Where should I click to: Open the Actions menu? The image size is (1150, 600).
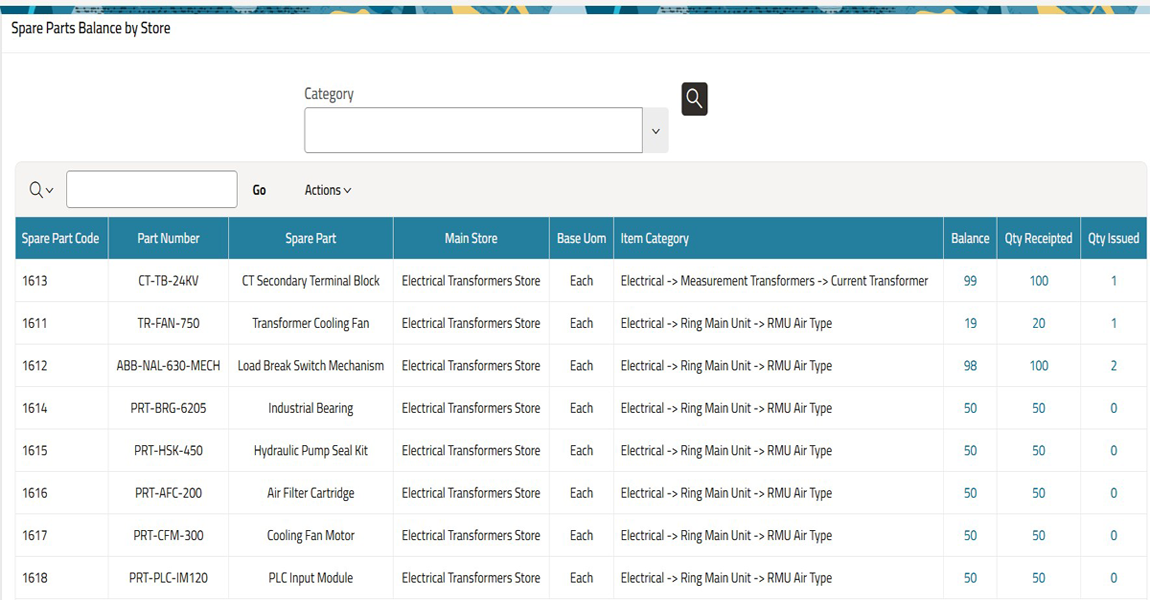coord(328,190)
